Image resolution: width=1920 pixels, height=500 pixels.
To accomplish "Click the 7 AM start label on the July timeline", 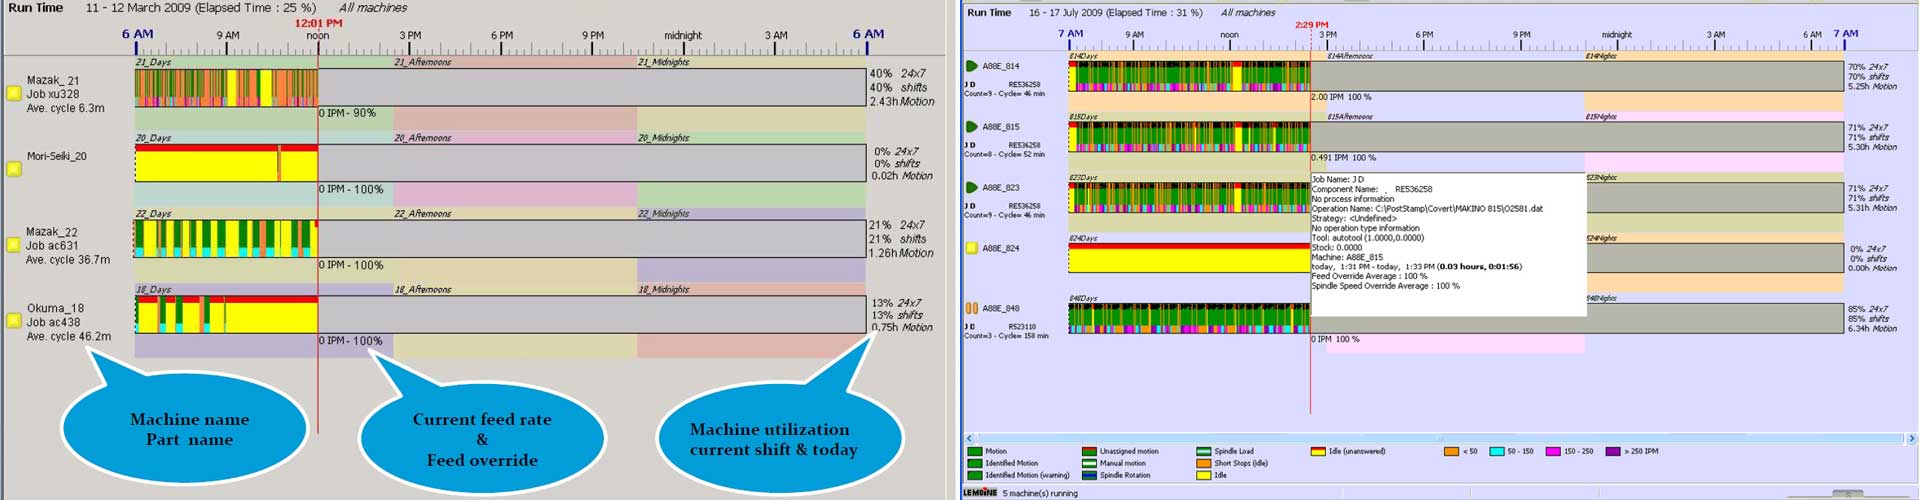I will click(1070, 33).
